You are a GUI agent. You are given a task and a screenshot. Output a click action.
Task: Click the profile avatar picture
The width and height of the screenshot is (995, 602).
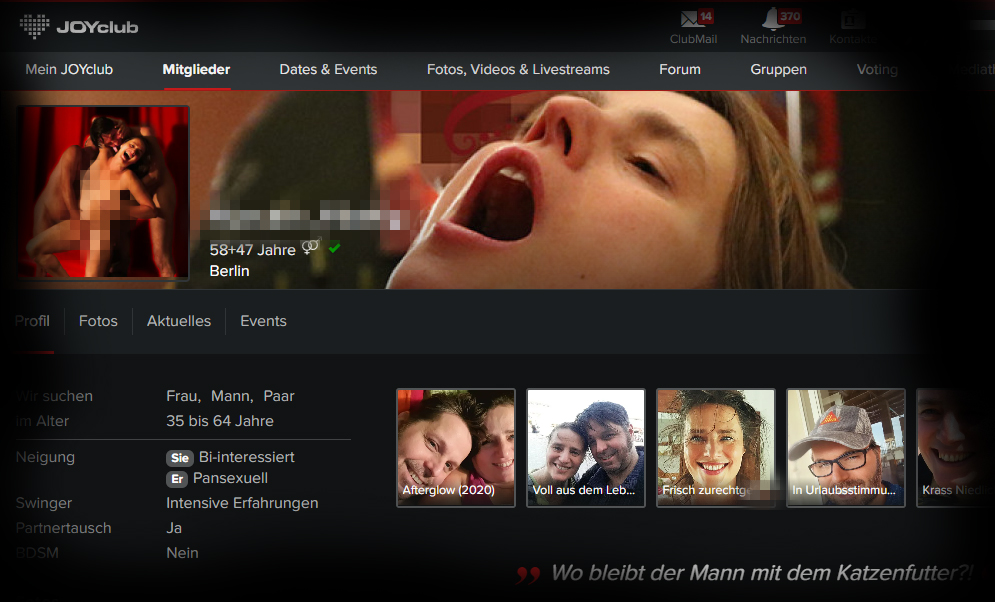[103, 192]
